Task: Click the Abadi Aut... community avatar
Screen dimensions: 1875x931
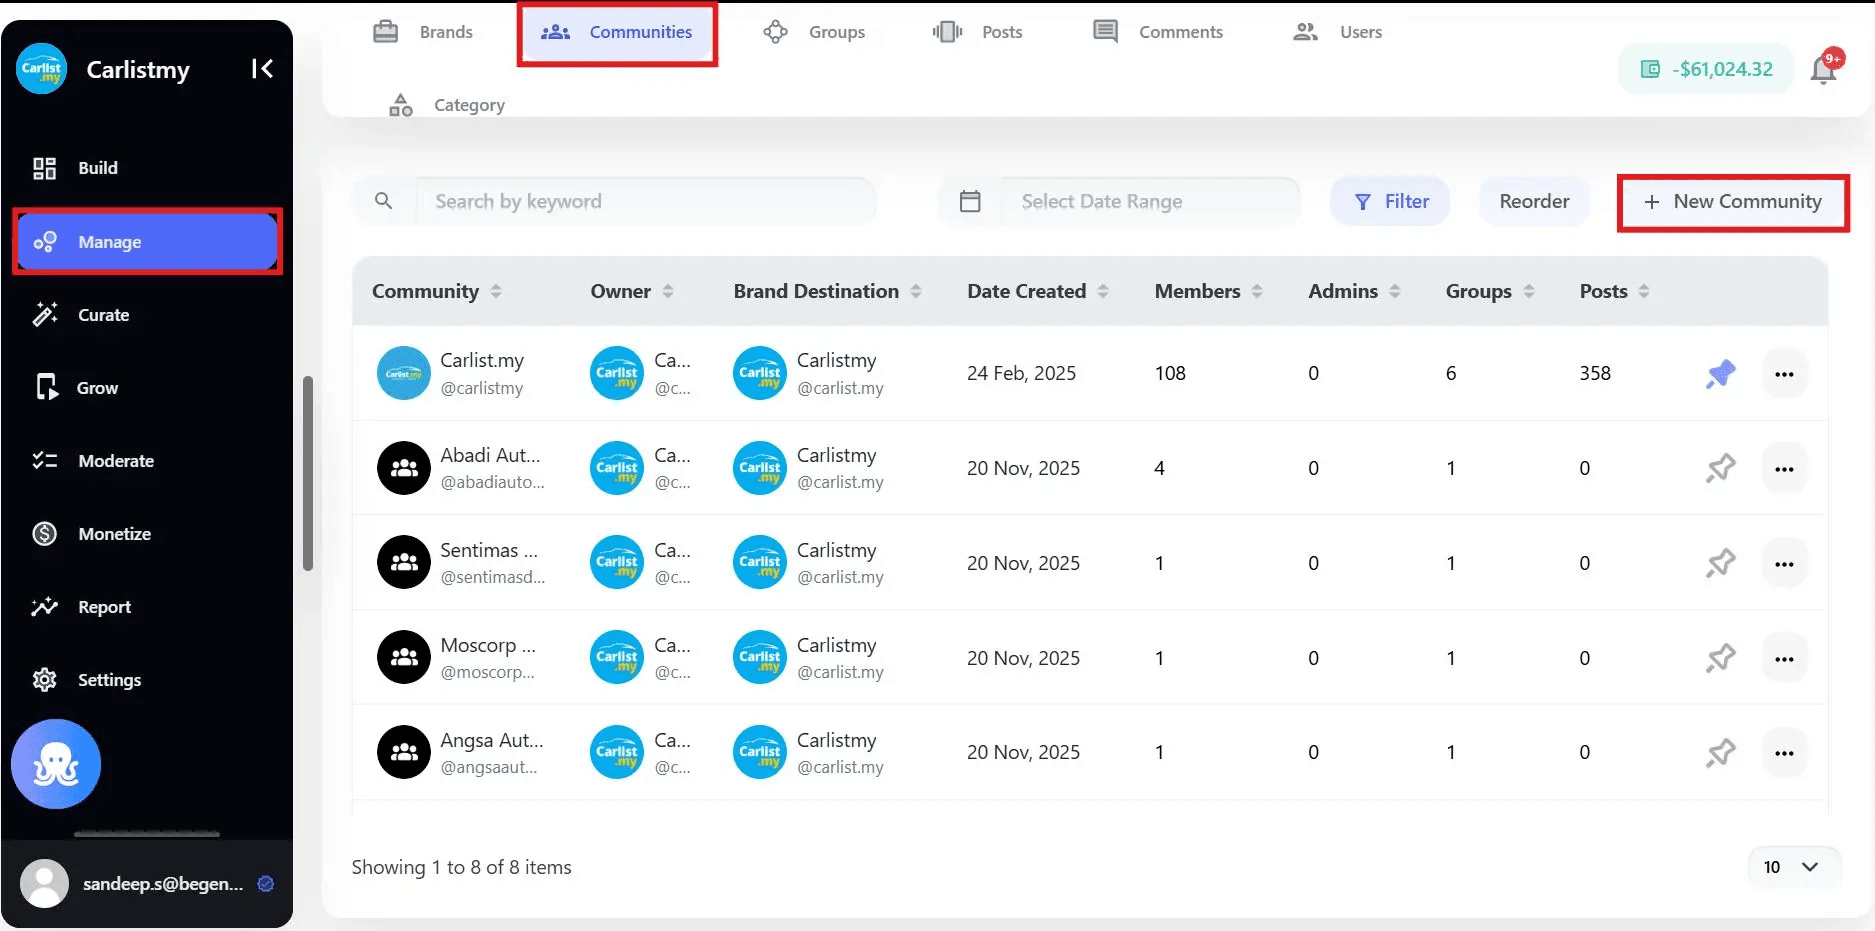Action: point(404,468)
